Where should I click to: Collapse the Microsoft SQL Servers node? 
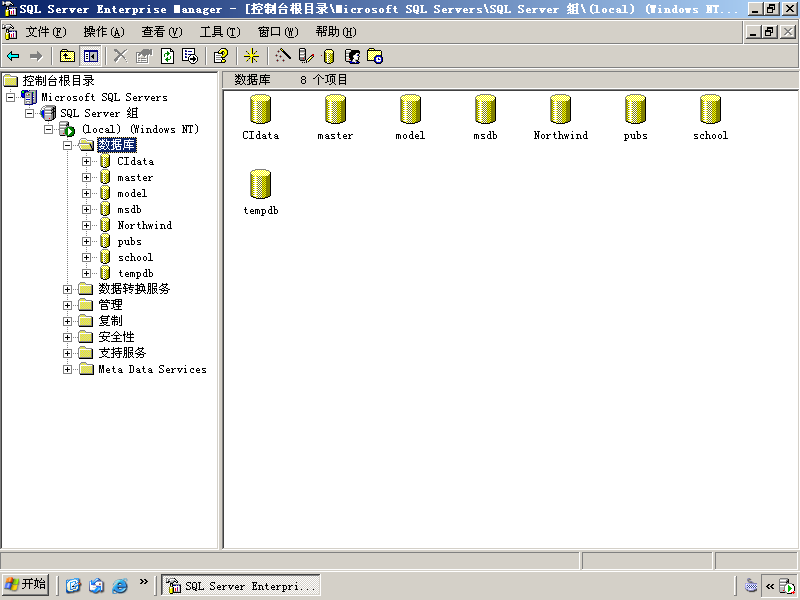[x=11, y=97]
